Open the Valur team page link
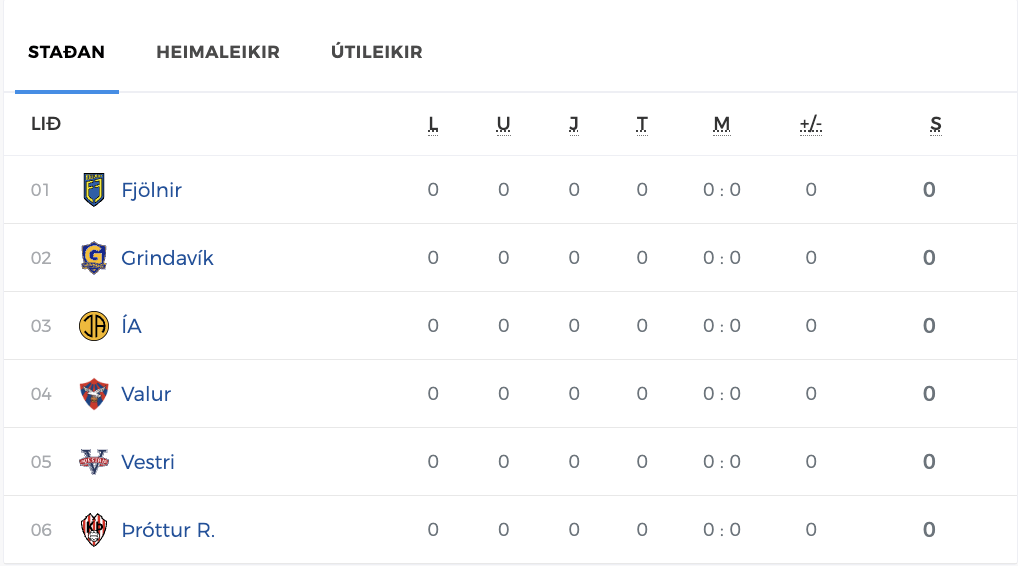 pos(146,394)
